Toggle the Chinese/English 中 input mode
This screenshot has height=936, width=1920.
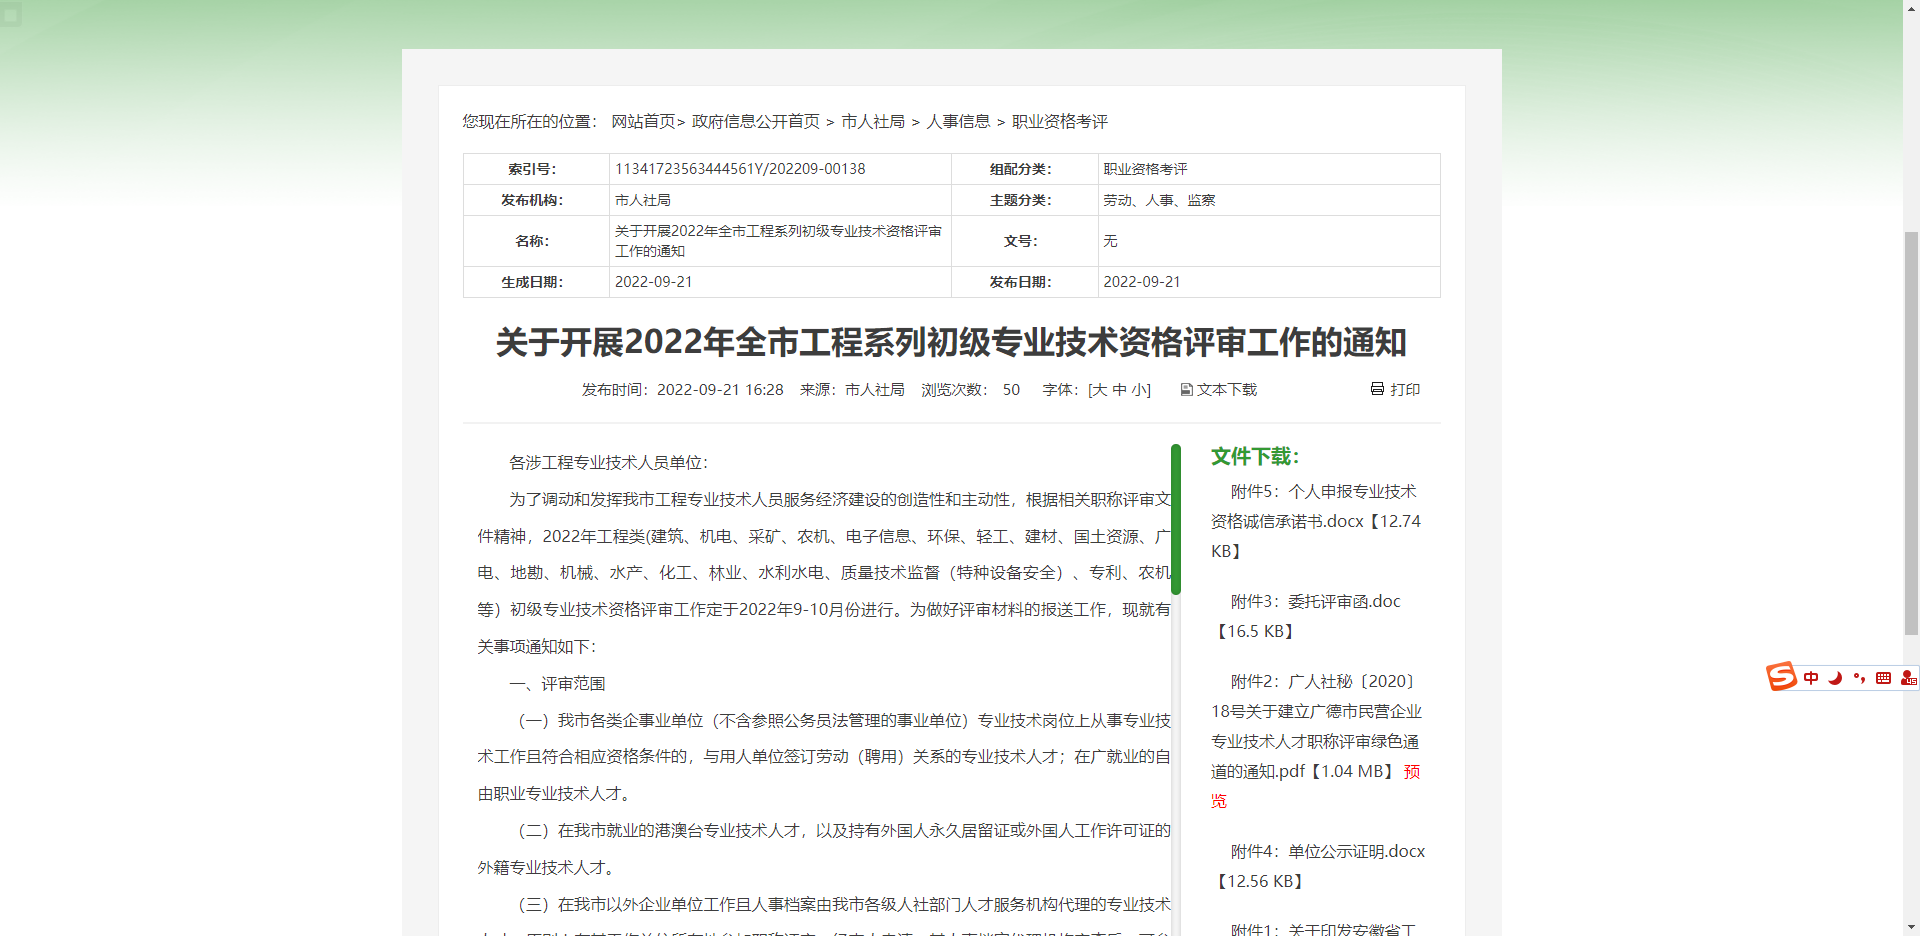(x=1811, y=678)
